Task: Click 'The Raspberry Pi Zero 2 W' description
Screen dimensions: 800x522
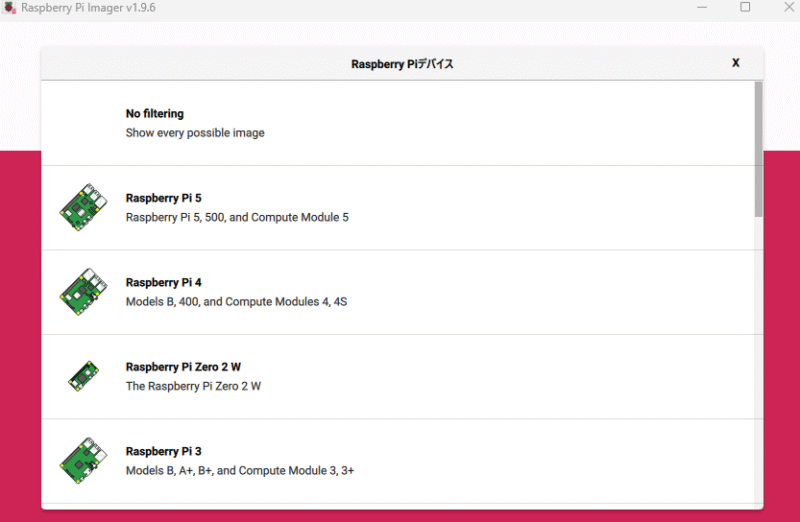Action: tap(193, 386)
